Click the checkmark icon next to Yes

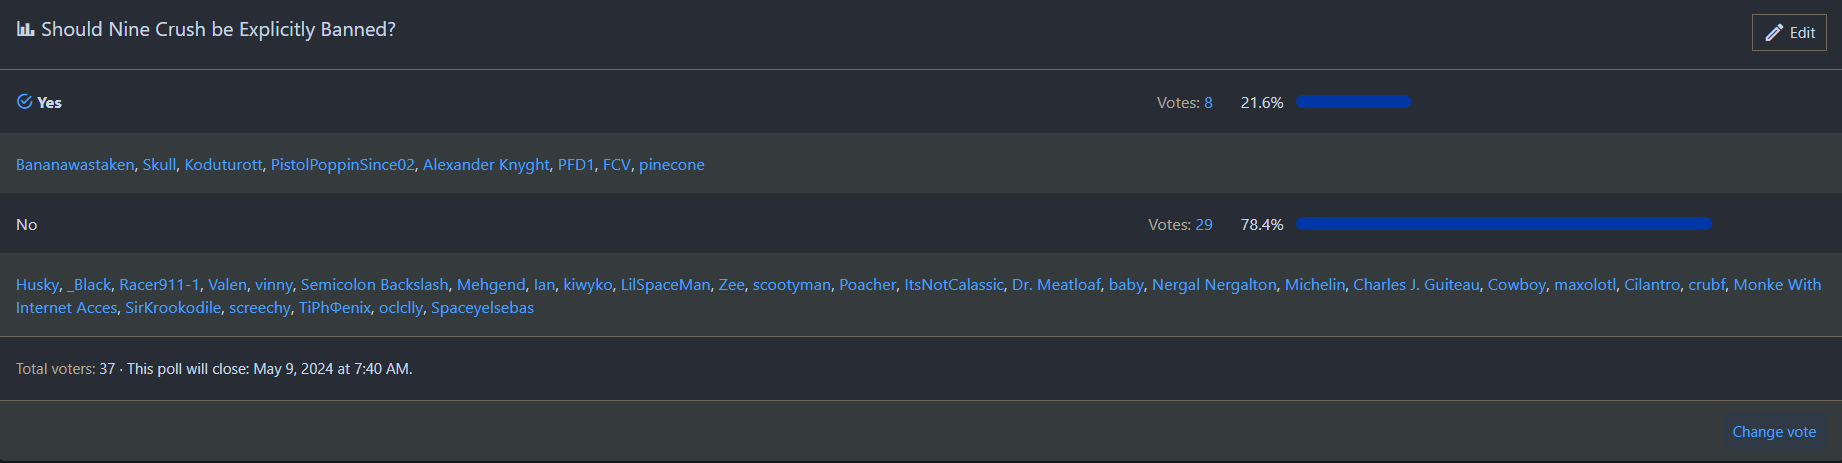tap(24, 102)
